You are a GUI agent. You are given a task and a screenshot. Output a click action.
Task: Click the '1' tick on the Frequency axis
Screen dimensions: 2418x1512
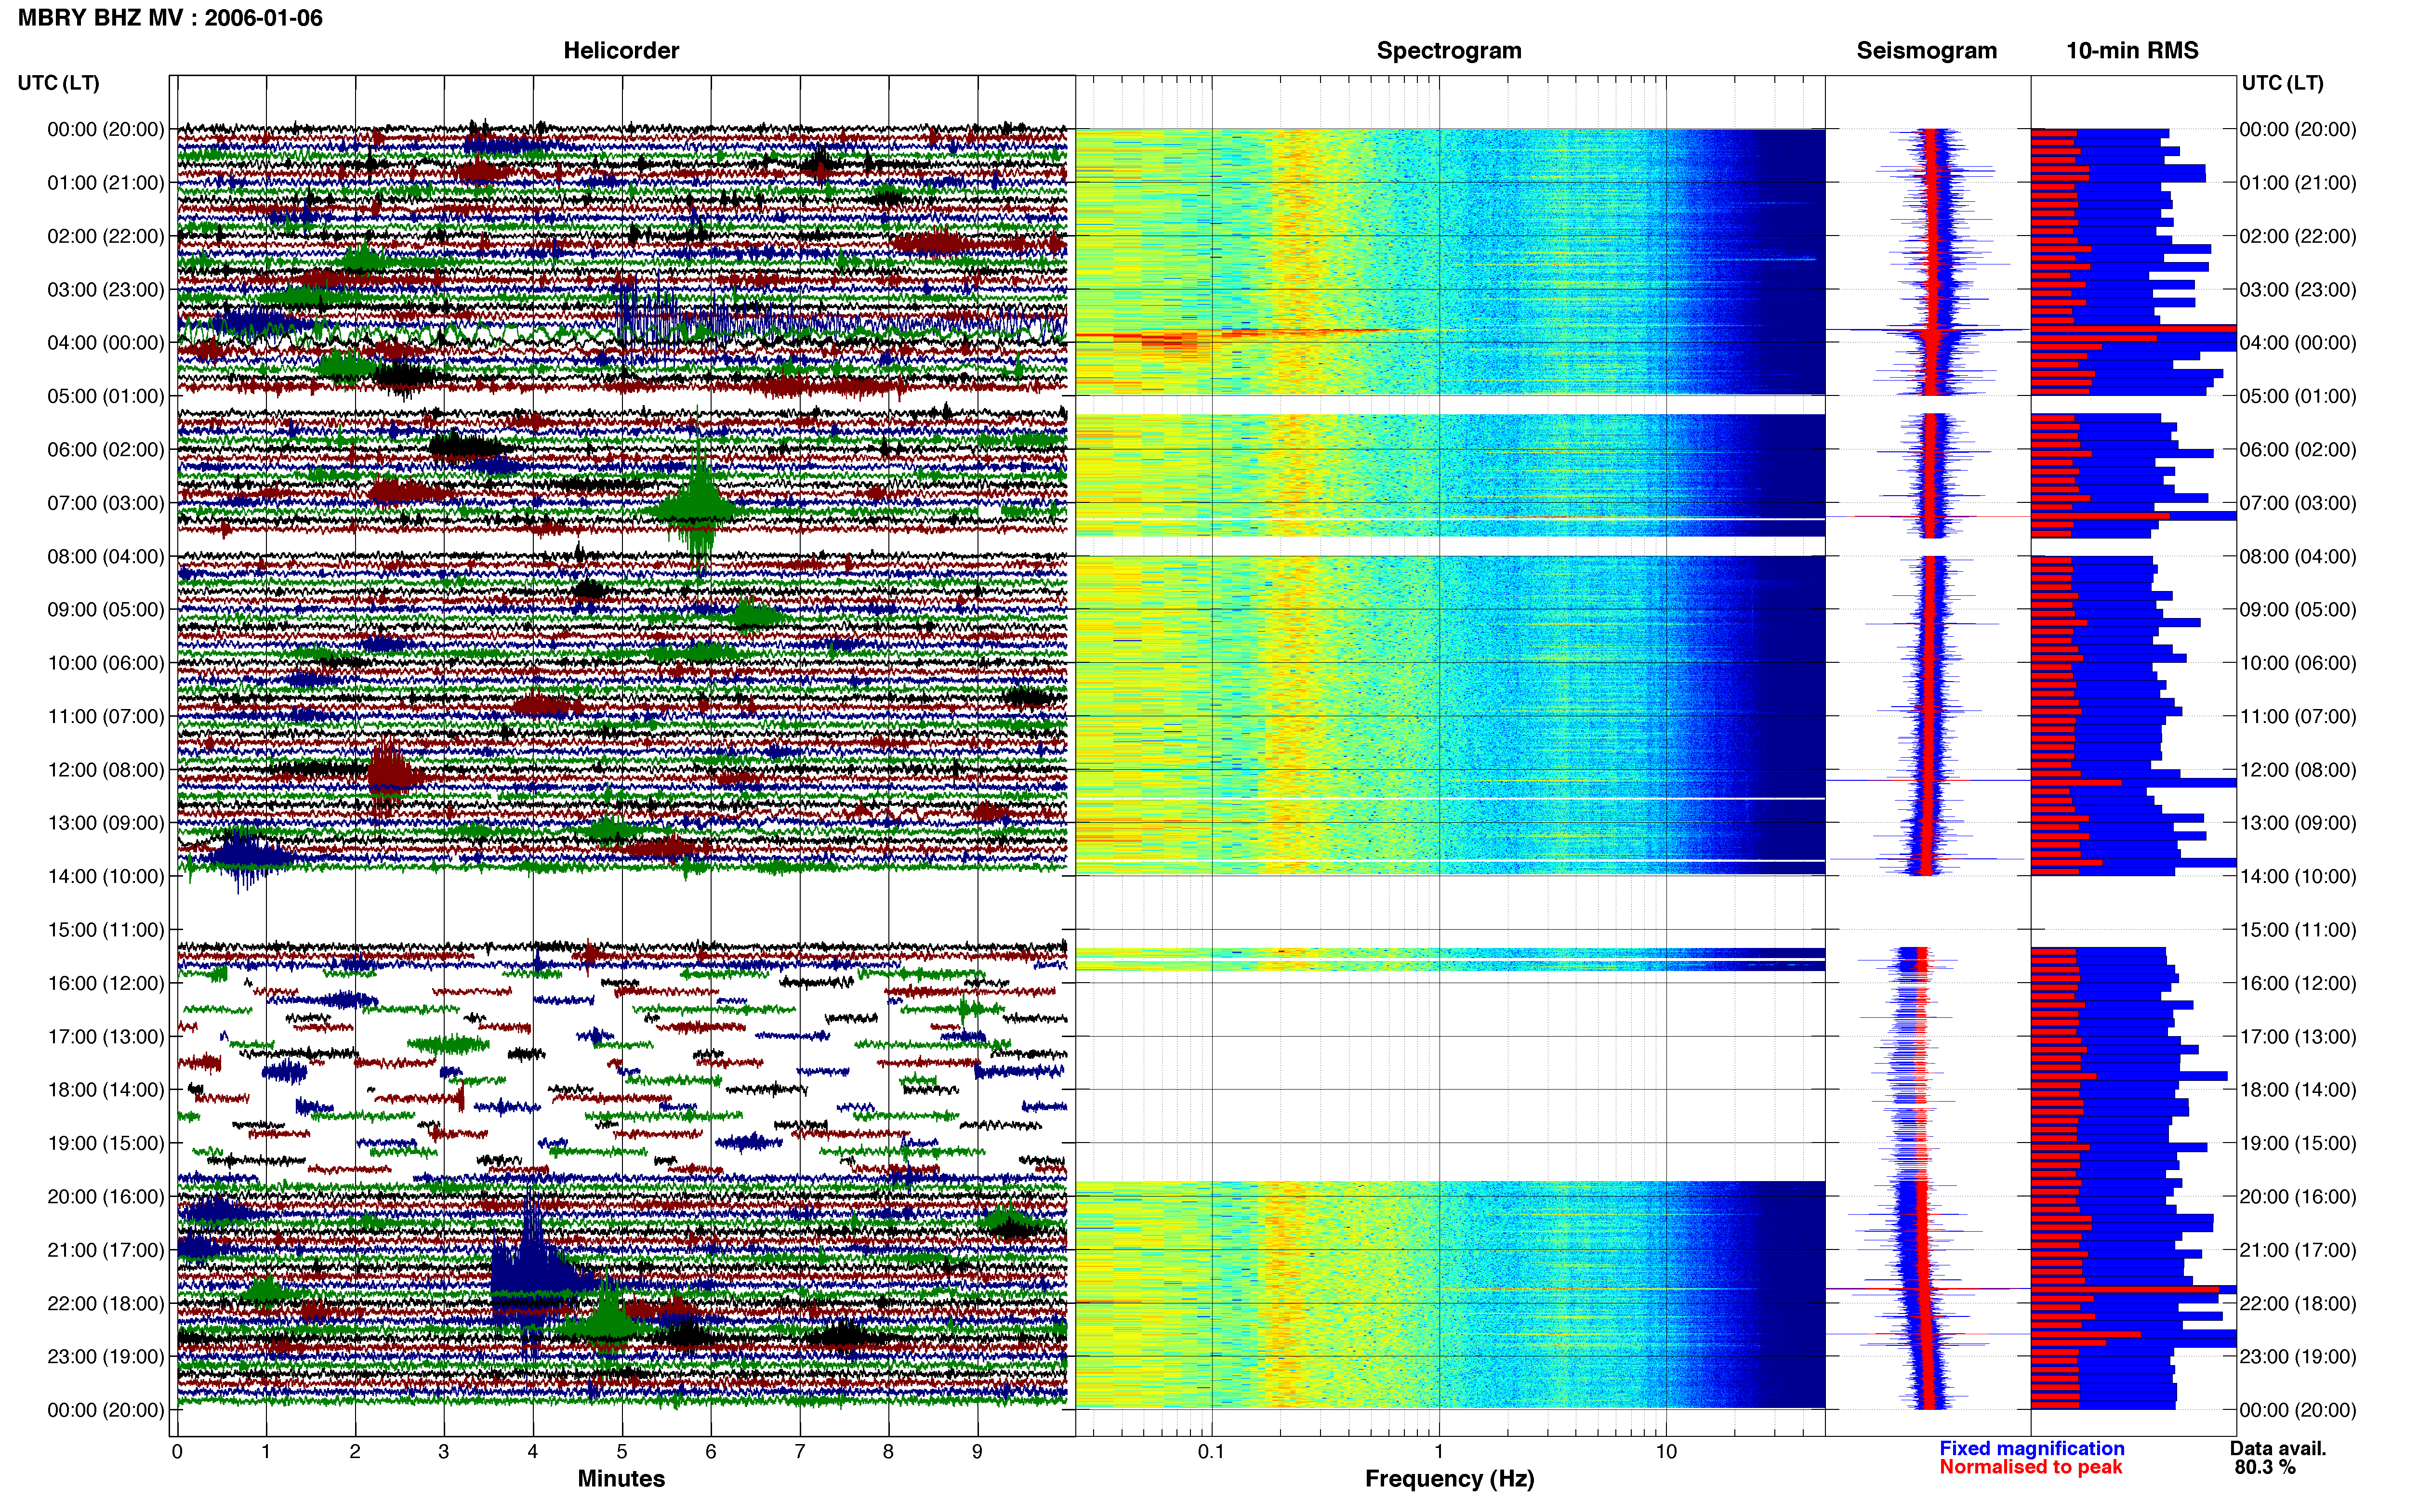click(x=1439, y=1452)
